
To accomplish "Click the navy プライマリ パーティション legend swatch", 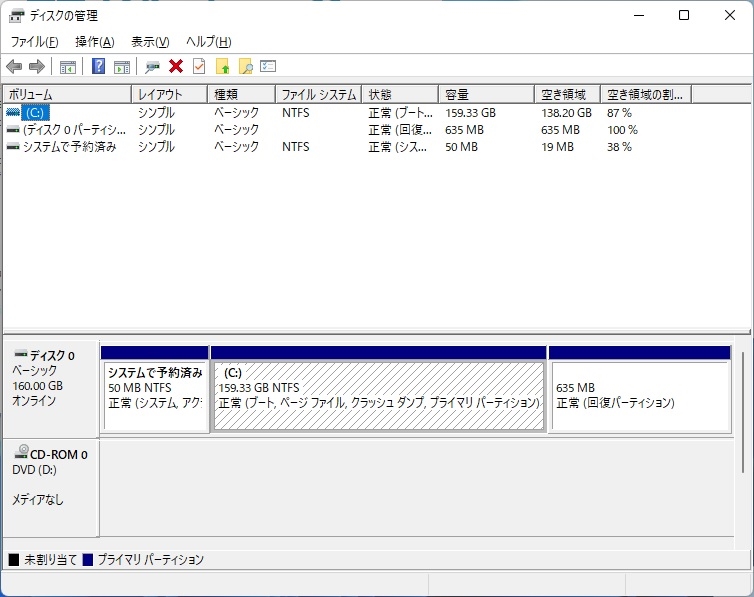I will pyautogui.click(x=88, y=560).
